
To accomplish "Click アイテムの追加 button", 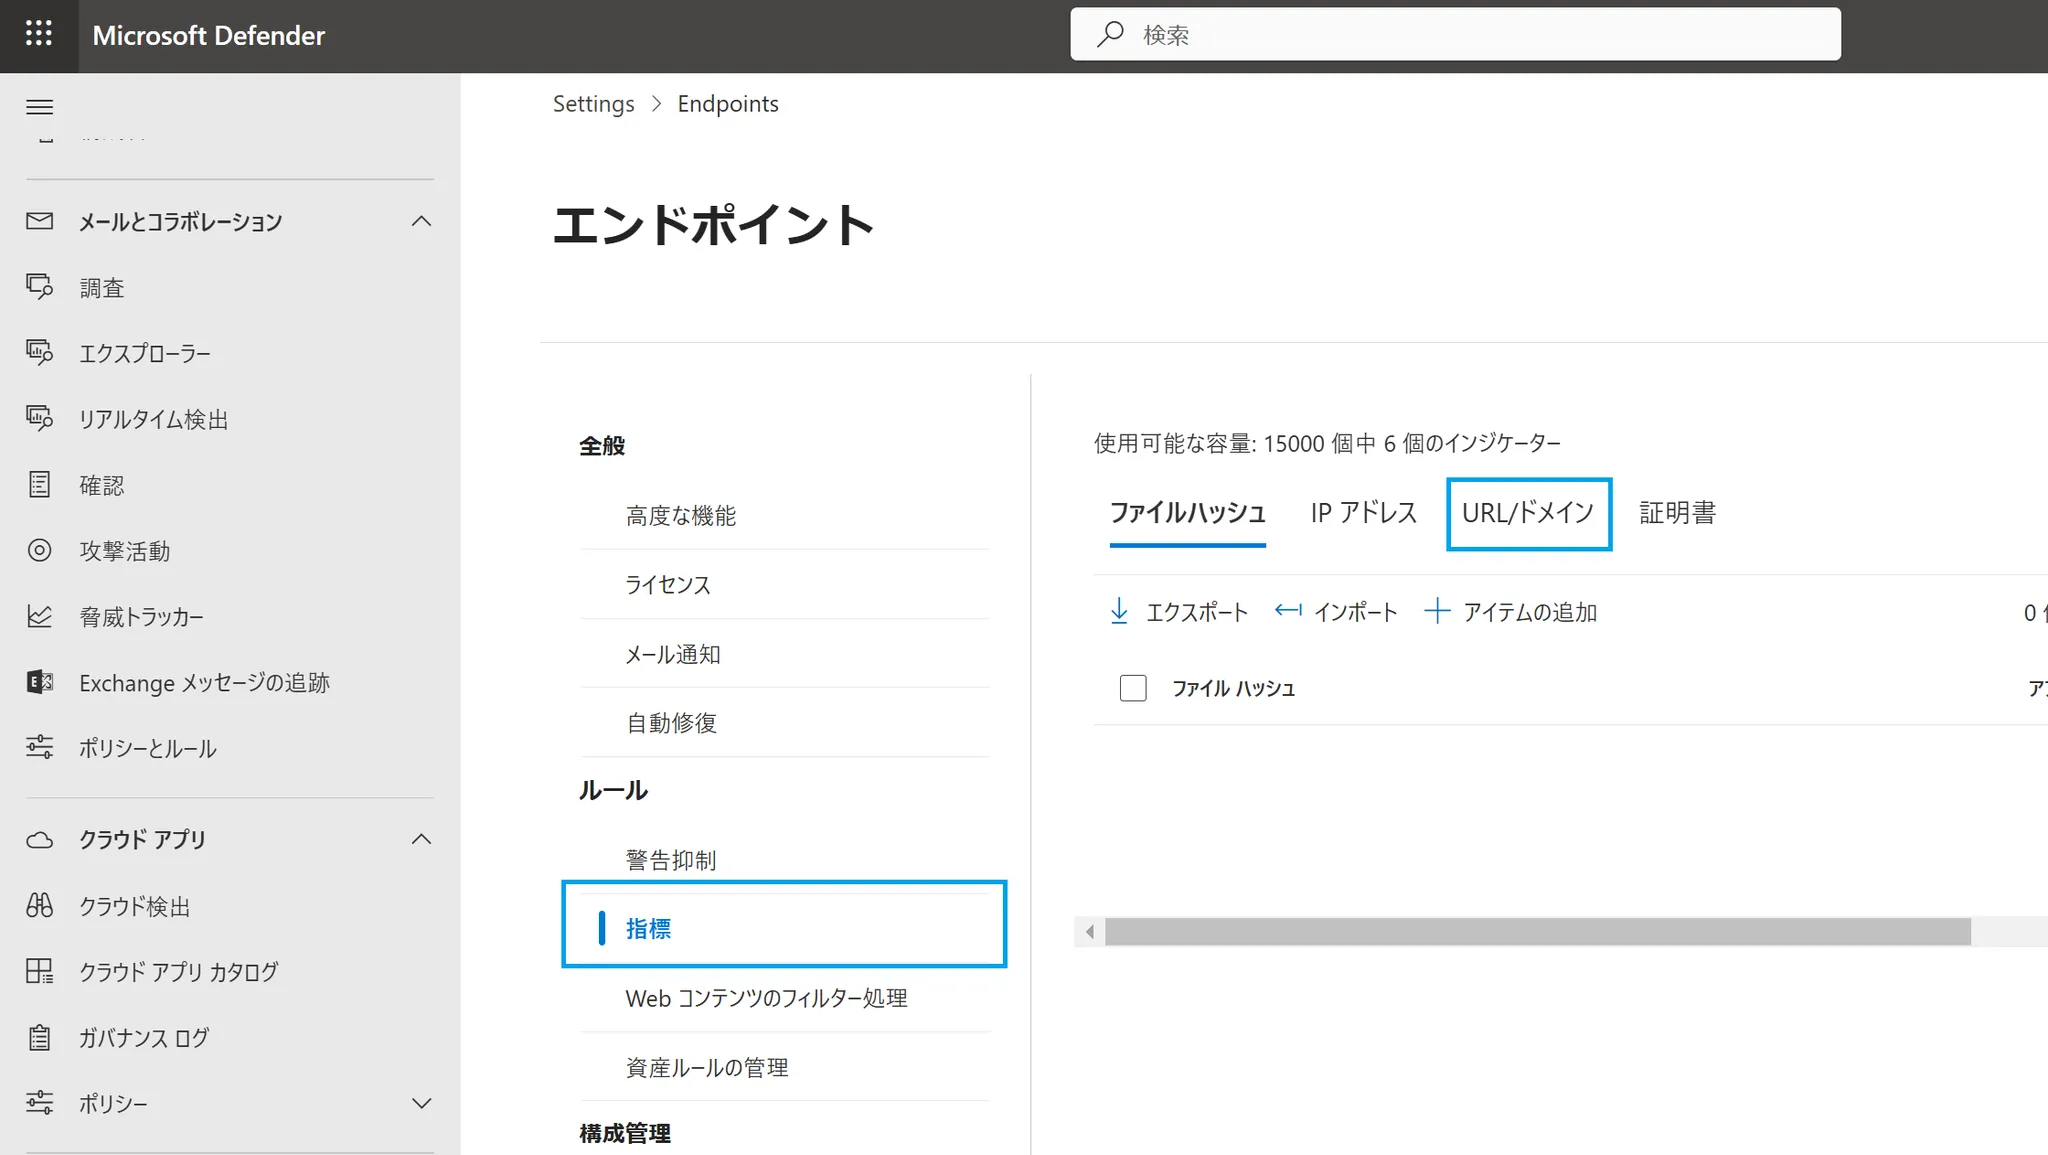I will [1511, 612].
